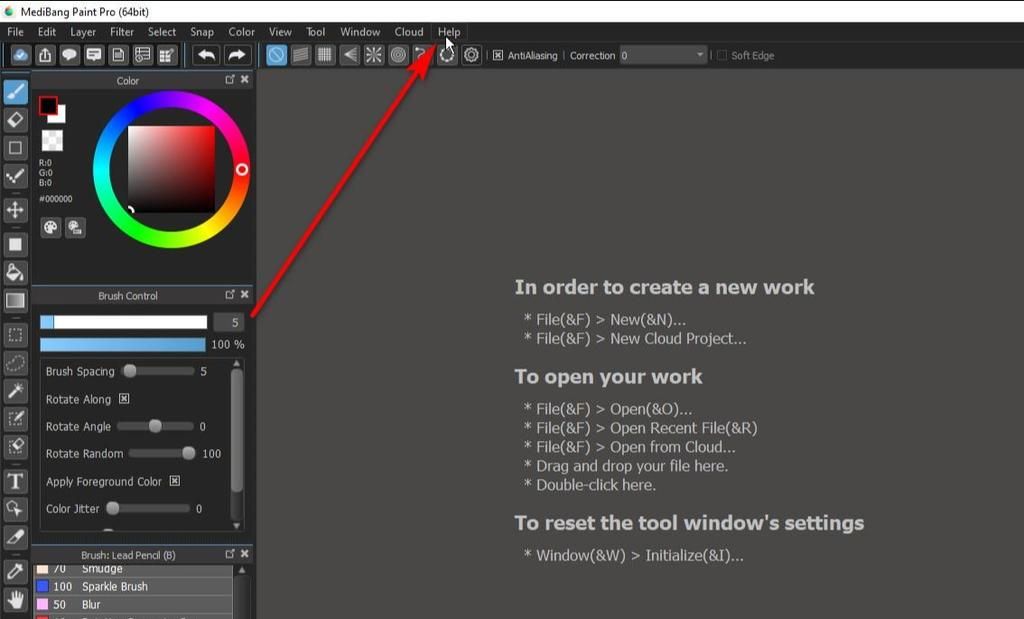Open the Filter menu

coord(121,32)
